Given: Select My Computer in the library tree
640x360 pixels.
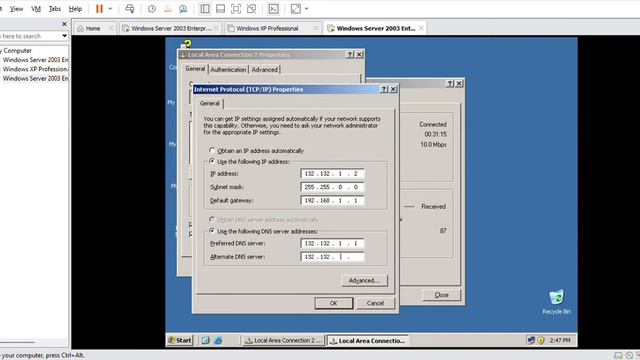Looking at the screenshot, I should 16,51.
